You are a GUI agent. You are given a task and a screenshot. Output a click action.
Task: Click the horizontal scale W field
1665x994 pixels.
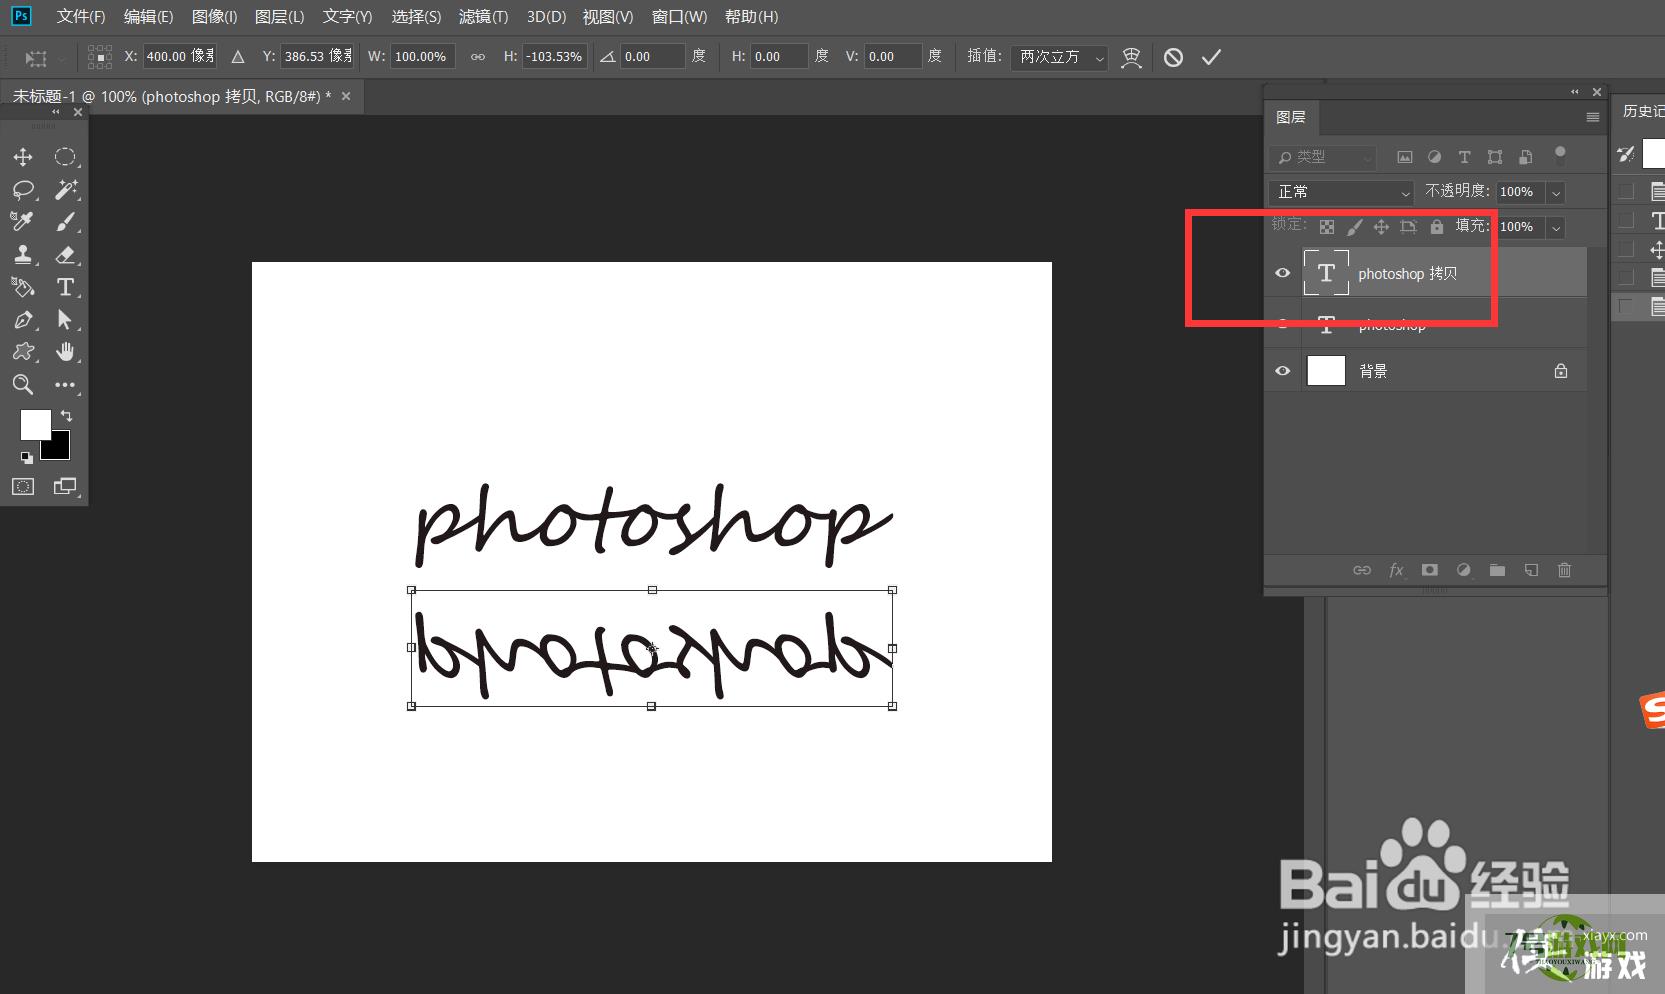[x=423, y=57]
